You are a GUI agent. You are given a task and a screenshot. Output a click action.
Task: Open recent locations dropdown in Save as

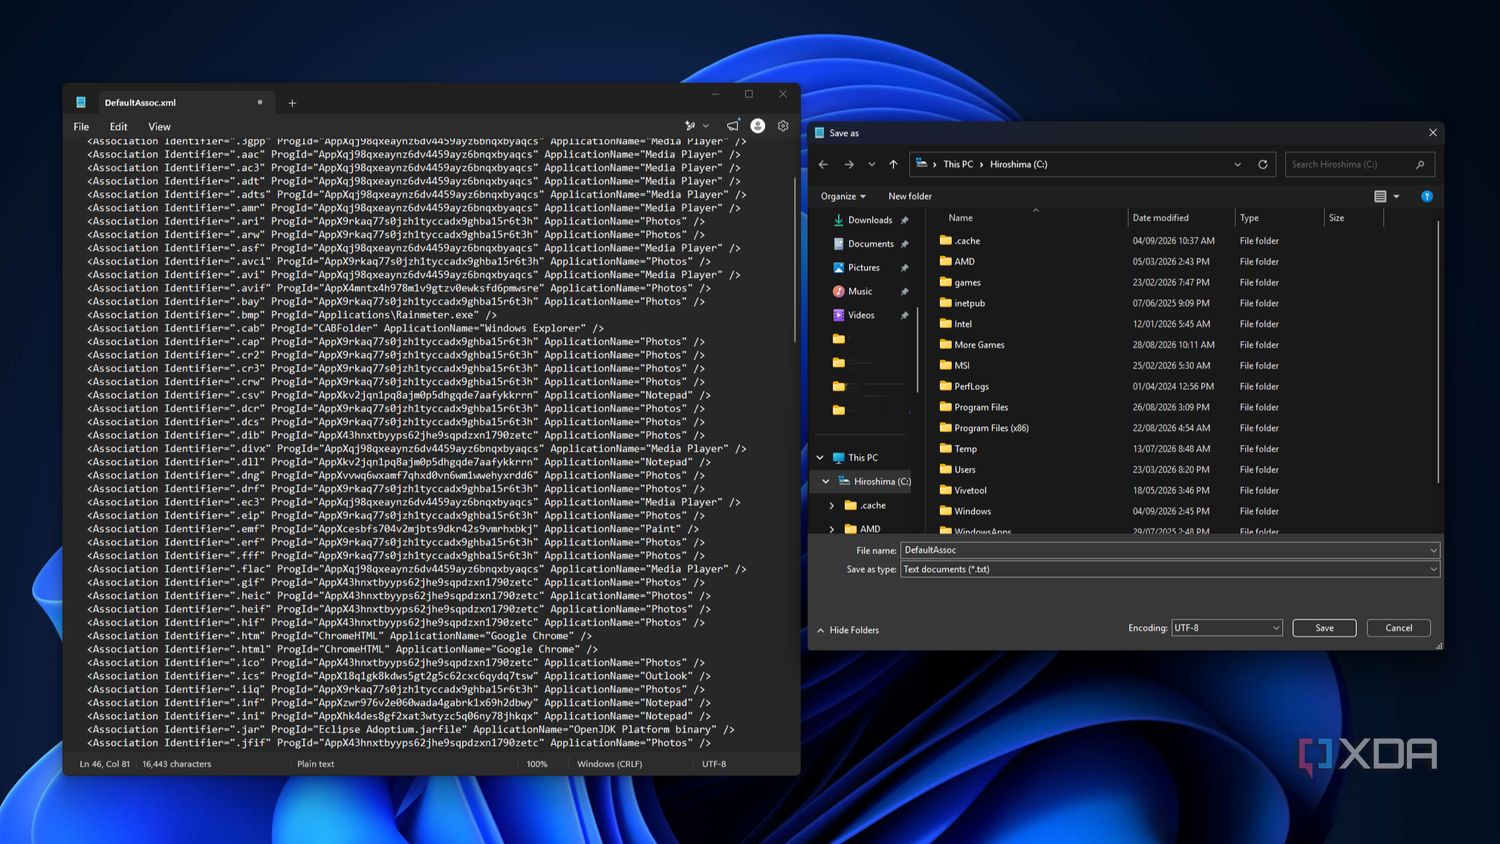coord(872,164)
